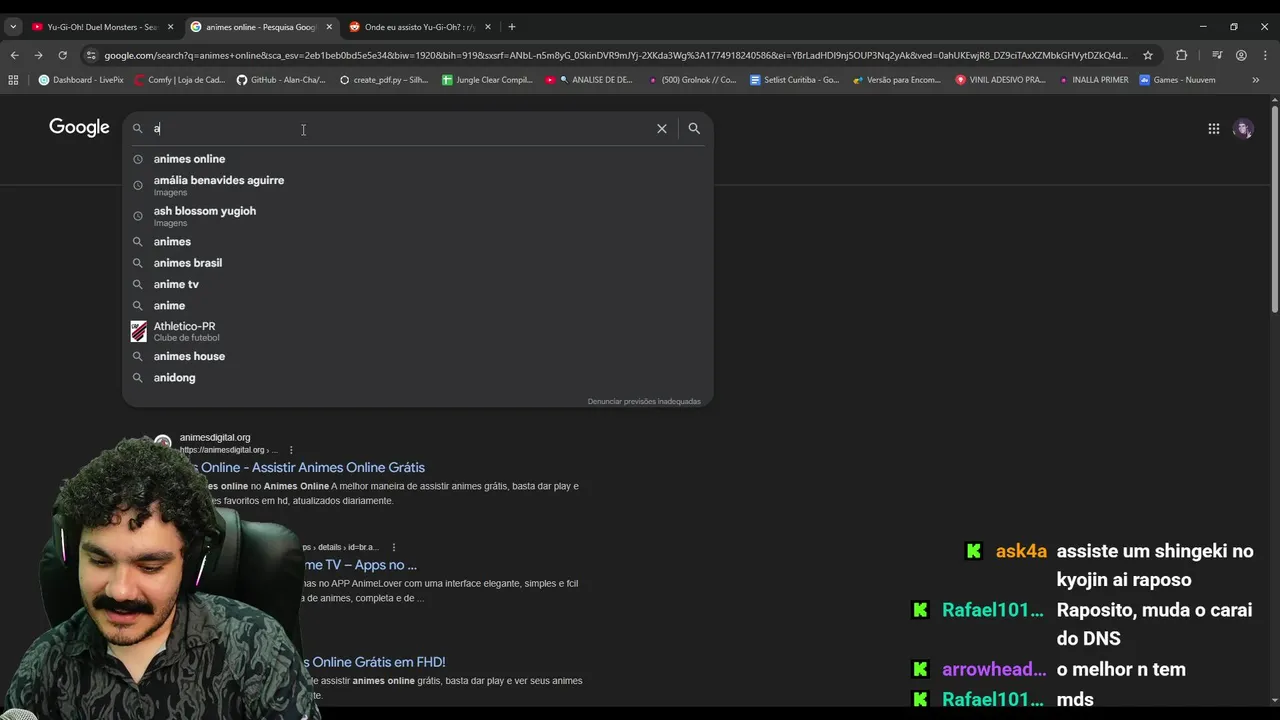Open the Comfy Loja de Cad bookmark
1280x720 pixels.
point(179,80)
